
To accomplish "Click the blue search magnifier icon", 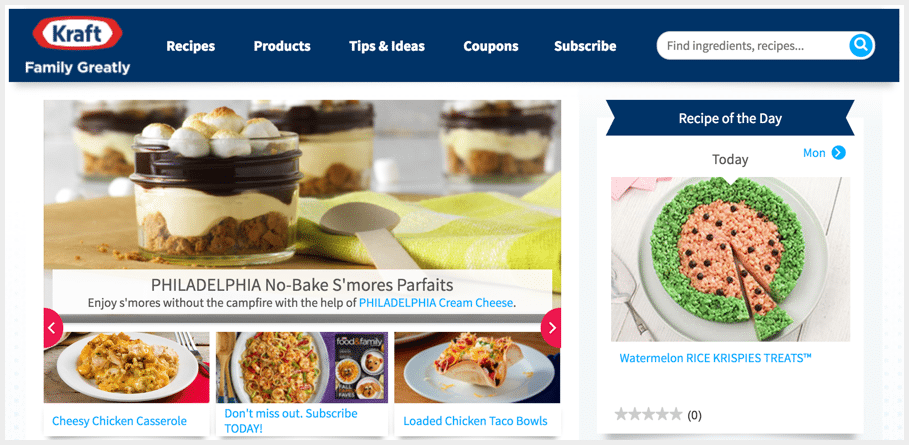I will 861,45.
